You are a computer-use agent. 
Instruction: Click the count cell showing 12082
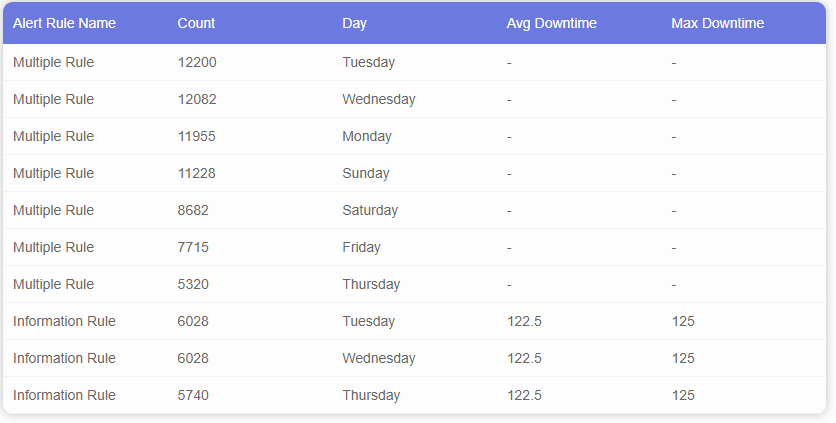[197, 99]
